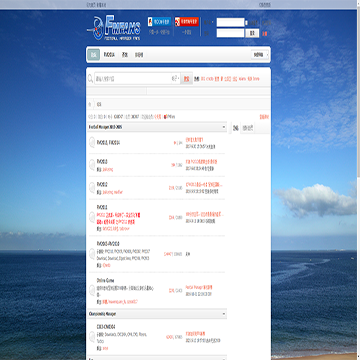This screenshot has height=360, width=360.
Task: Click the magnifier icon beside search box
Action: pyautogui.click(x=90, y=79)
